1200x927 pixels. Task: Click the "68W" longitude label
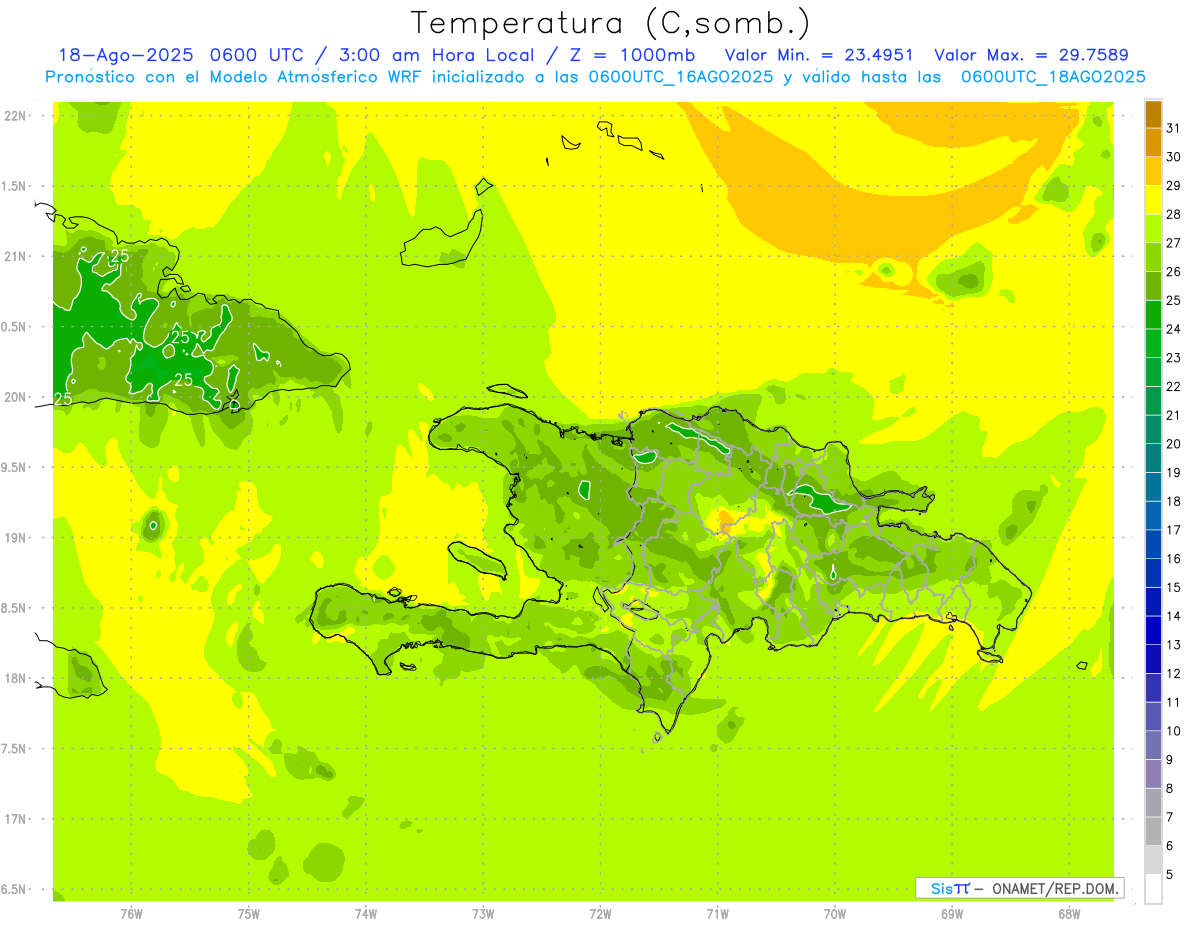[1069, 915]
